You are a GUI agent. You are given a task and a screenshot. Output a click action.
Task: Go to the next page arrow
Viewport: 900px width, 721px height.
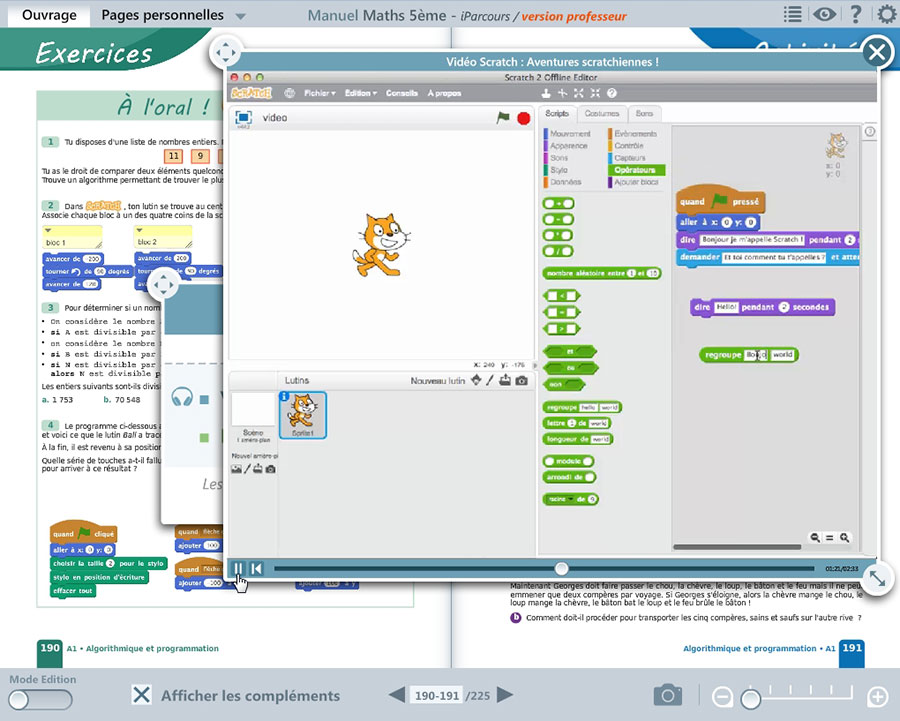pos(505,695)
